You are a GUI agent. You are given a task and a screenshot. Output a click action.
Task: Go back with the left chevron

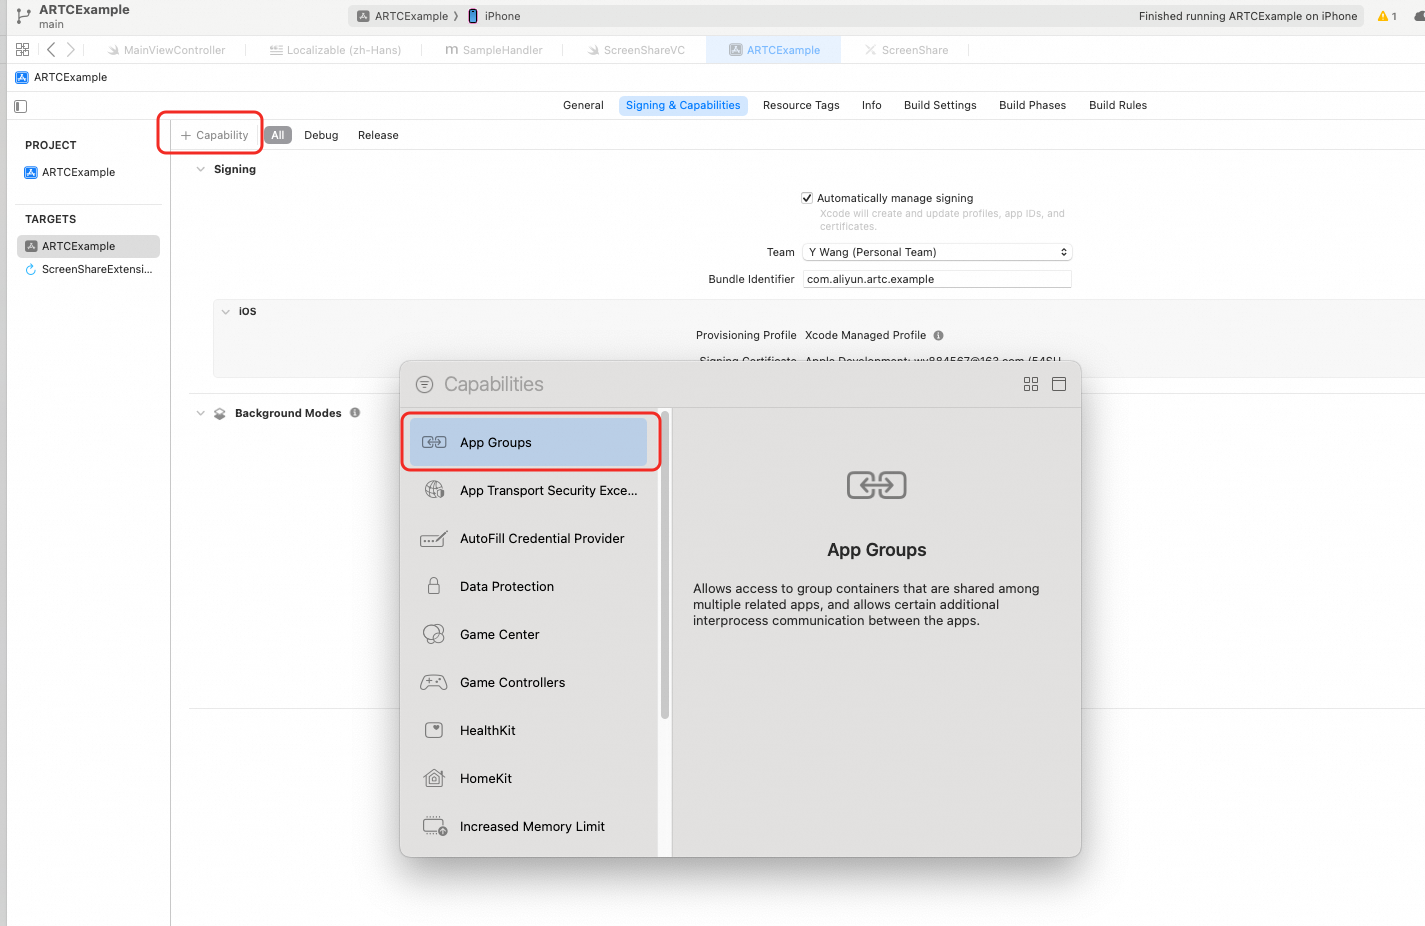pyautogui.click(x=51, y=50)
